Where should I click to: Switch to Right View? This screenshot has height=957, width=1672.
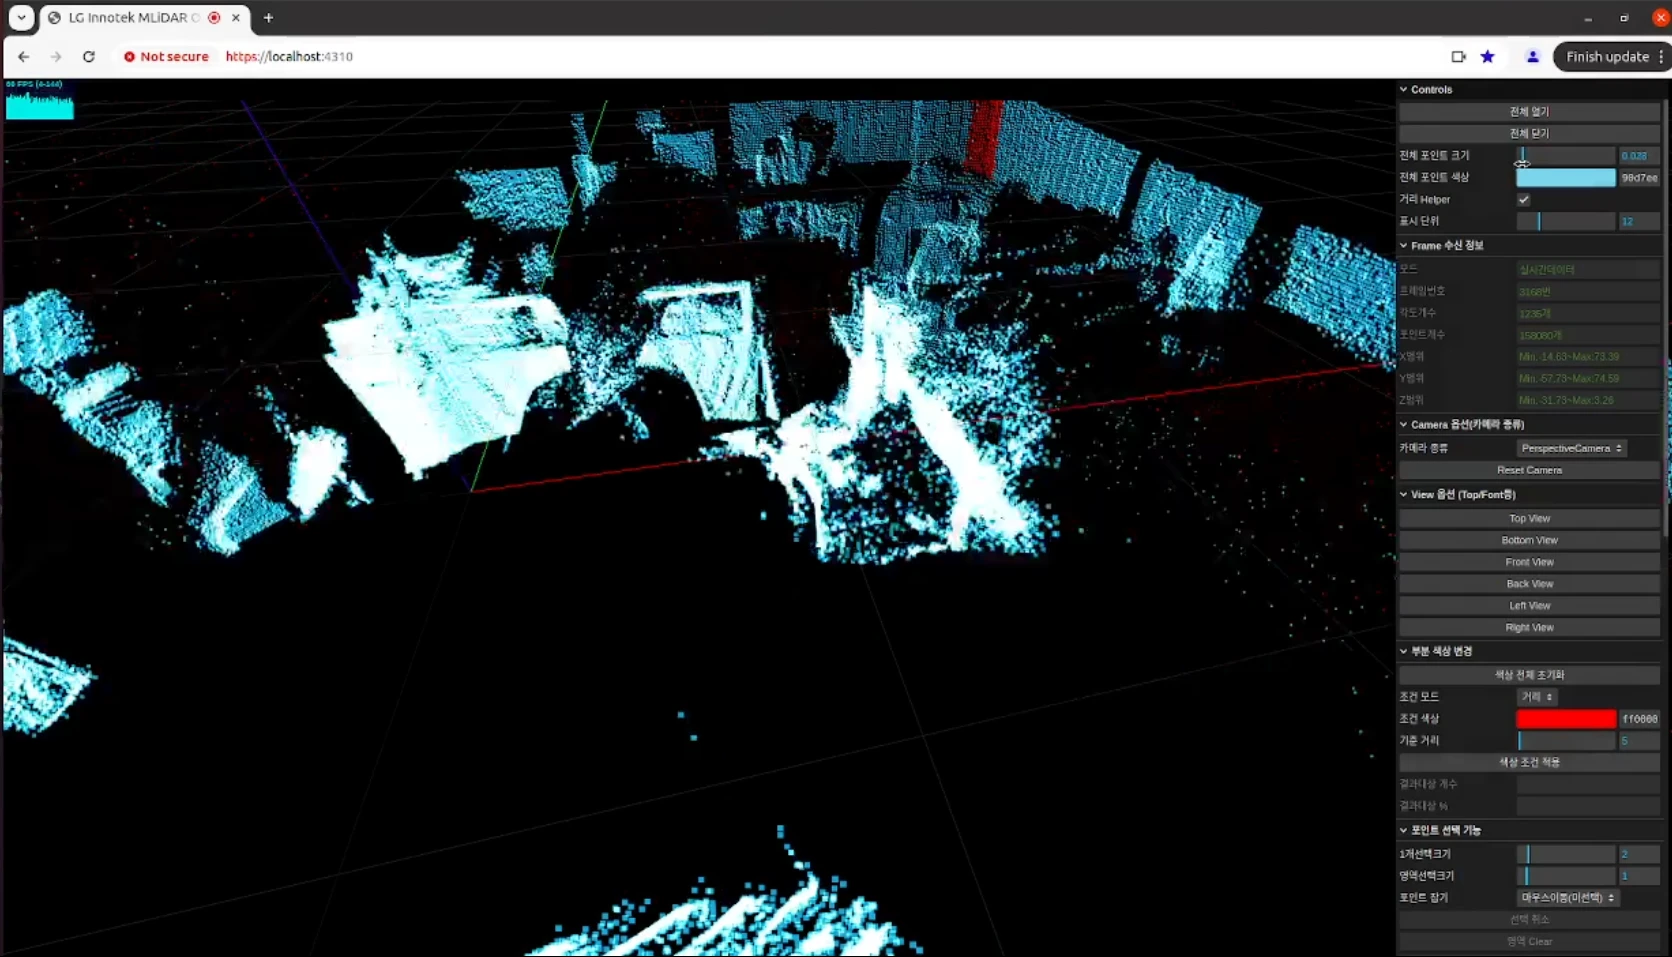tap(1529, 628)
